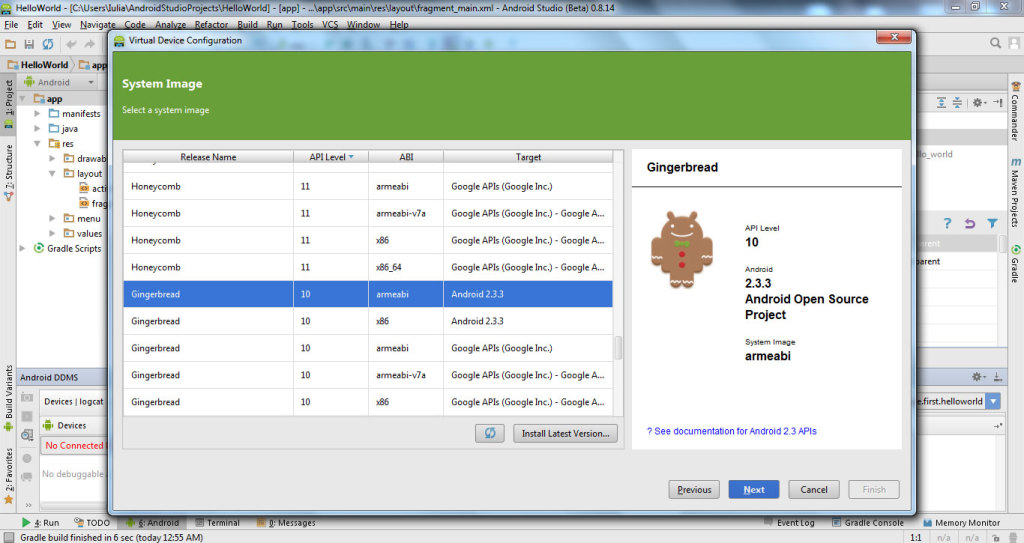Screen dimensions: 1024x543
Task: Open the Maven Projects side panel
Action: 1016,191
